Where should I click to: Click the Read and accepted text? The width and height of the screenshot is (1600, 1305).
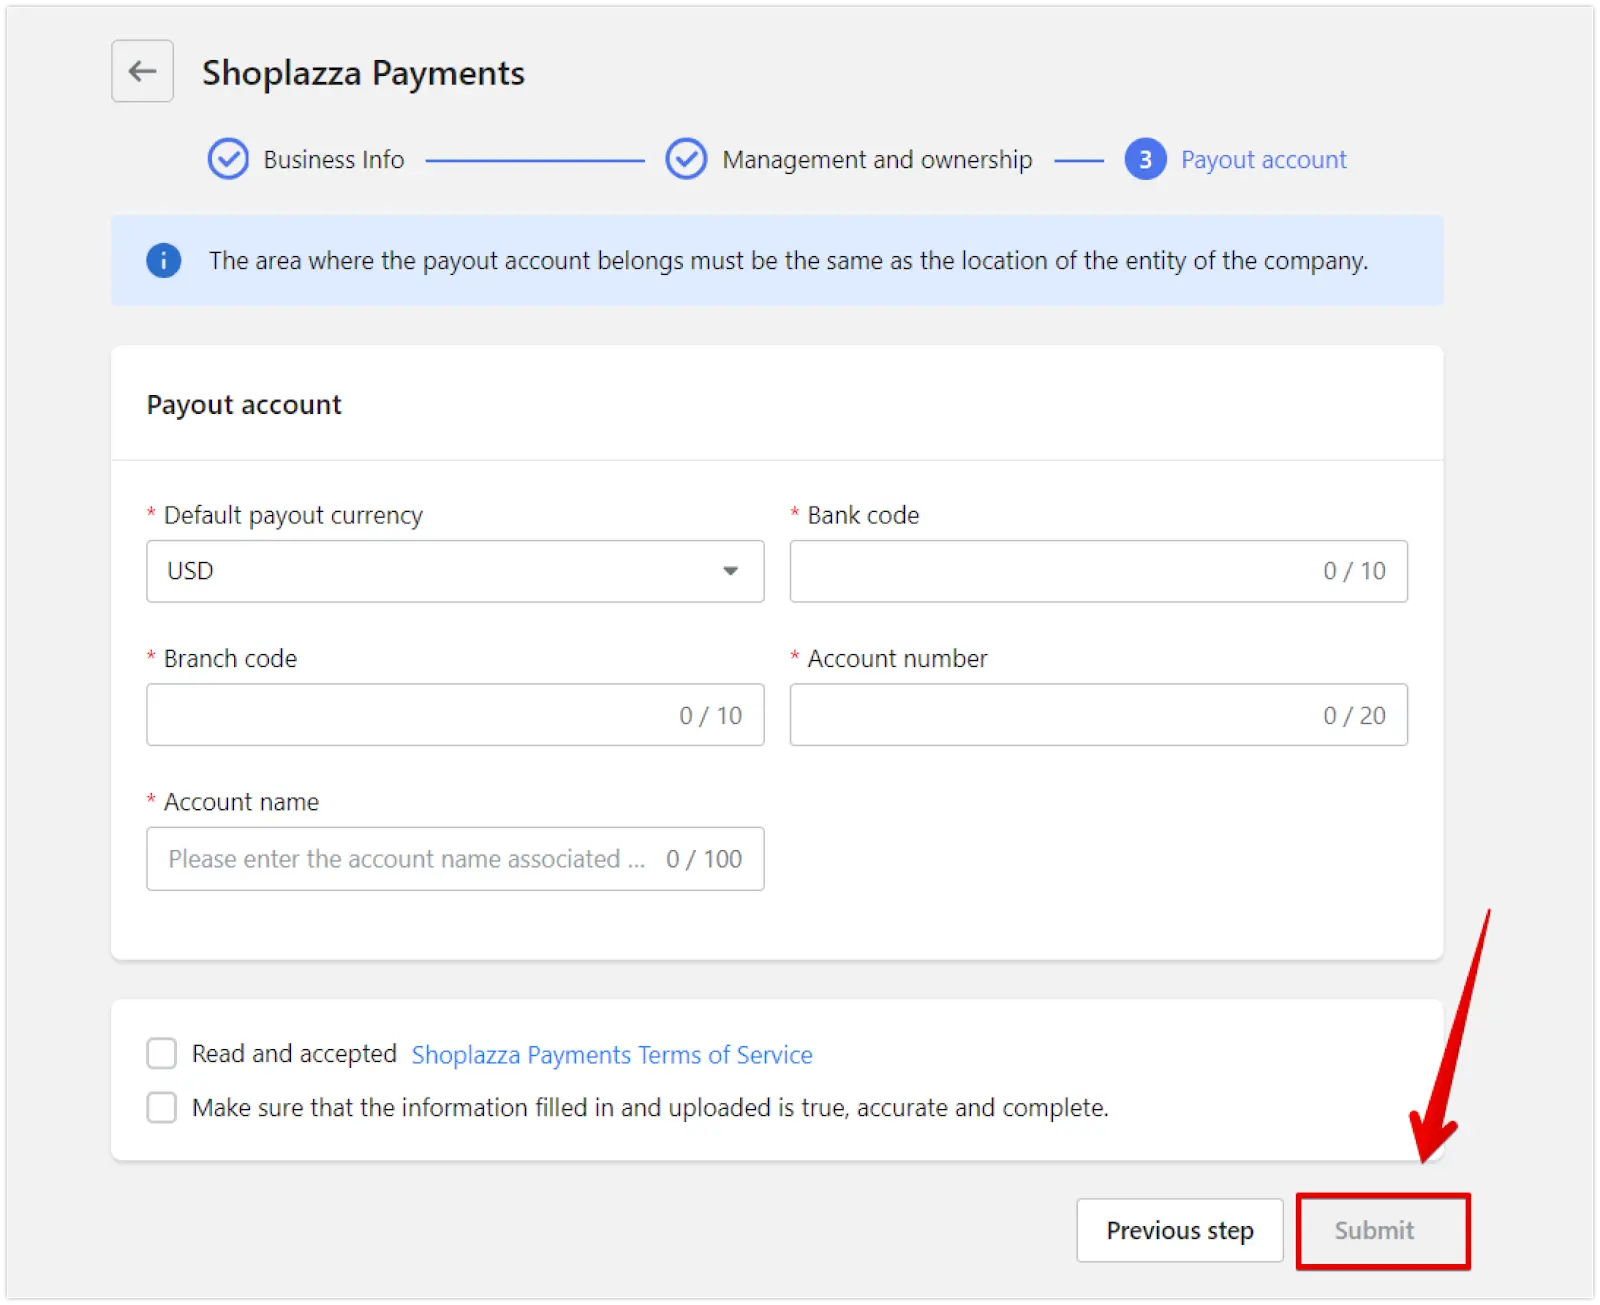coord(294,1054)
